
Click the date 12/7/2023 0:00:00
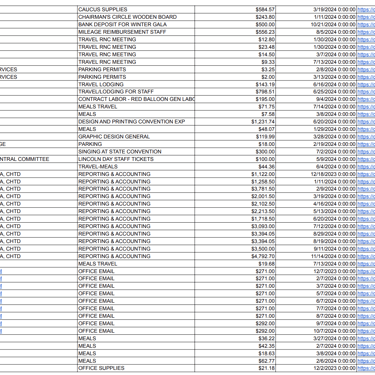pos(335,271)
